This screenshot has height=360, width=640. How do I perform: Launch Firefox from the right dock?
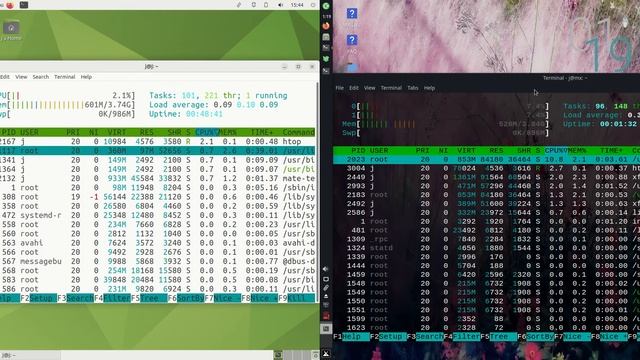click(x=326, y=26)
